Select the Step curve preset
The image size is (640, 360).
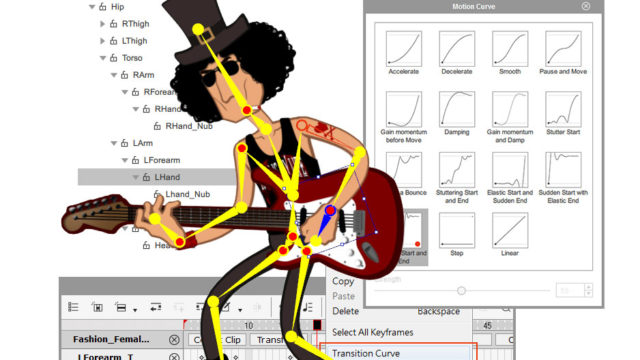[x=457, y=230]
